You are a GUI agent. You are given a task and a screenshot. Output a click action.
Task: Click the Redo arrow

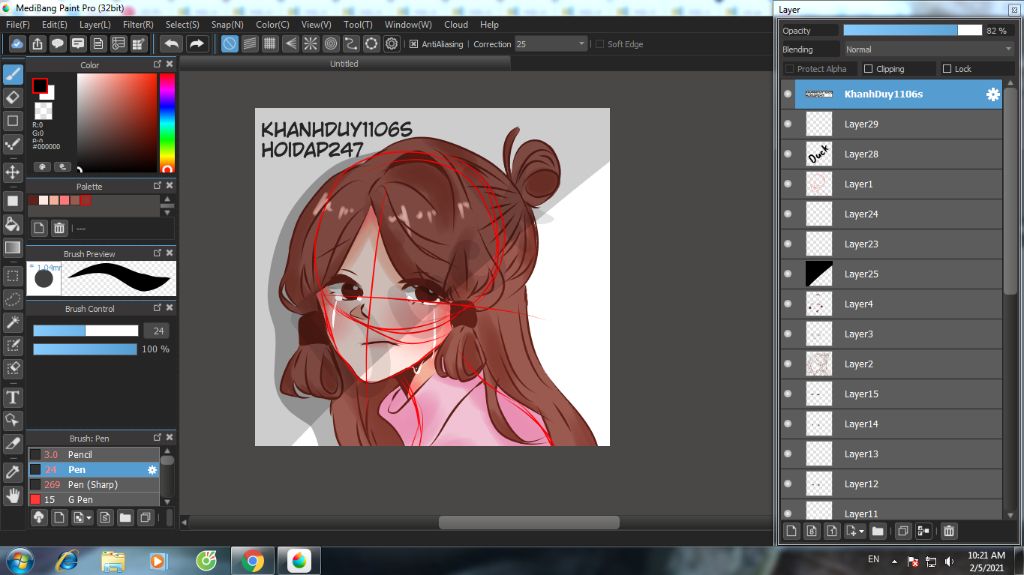tap(196, 44)
